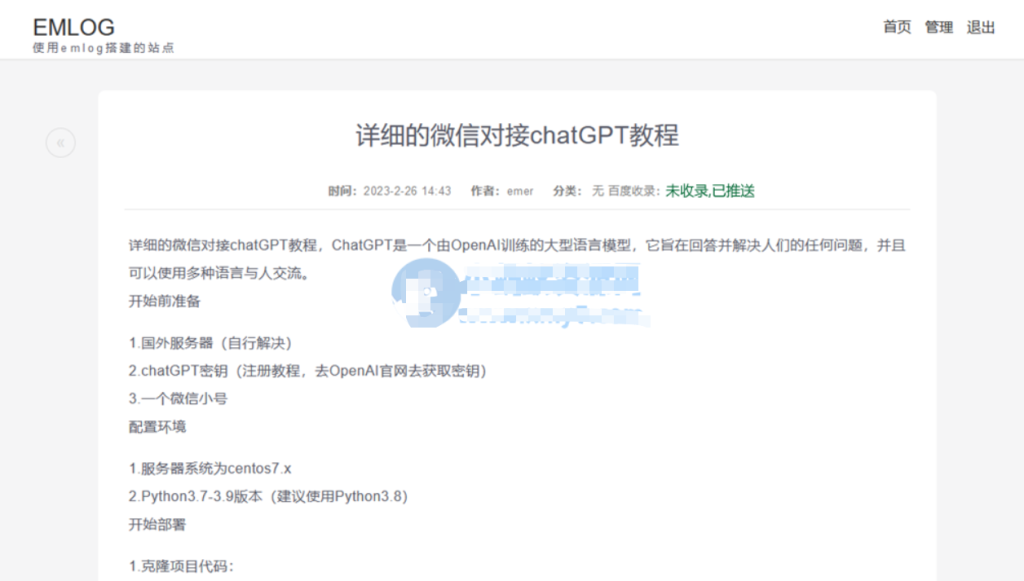Image resolution: width=1024 pixels, height=581 pixels.
Task: Open the article title 详细的微信对接chatGPT教程
Action: (516, 135)
